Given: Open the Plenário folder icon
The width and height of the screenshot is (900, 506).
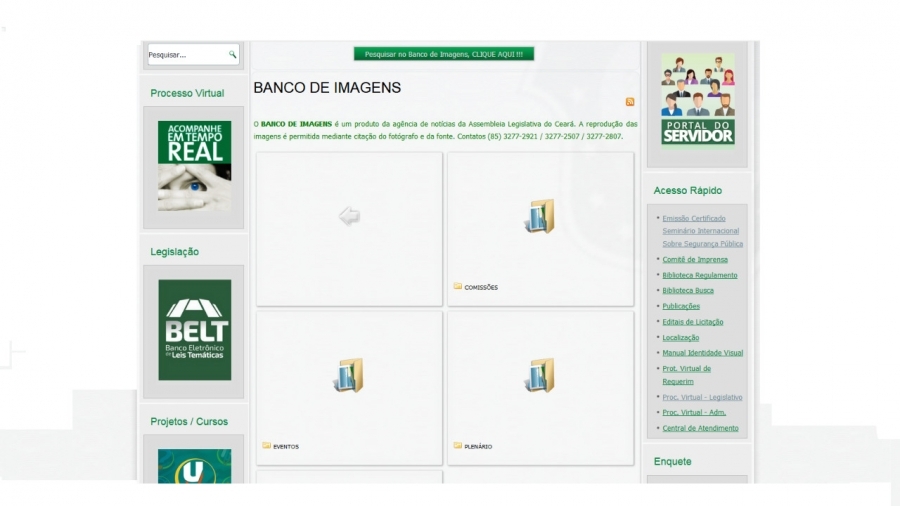Looking at the screenshot, I should (540, 375).
